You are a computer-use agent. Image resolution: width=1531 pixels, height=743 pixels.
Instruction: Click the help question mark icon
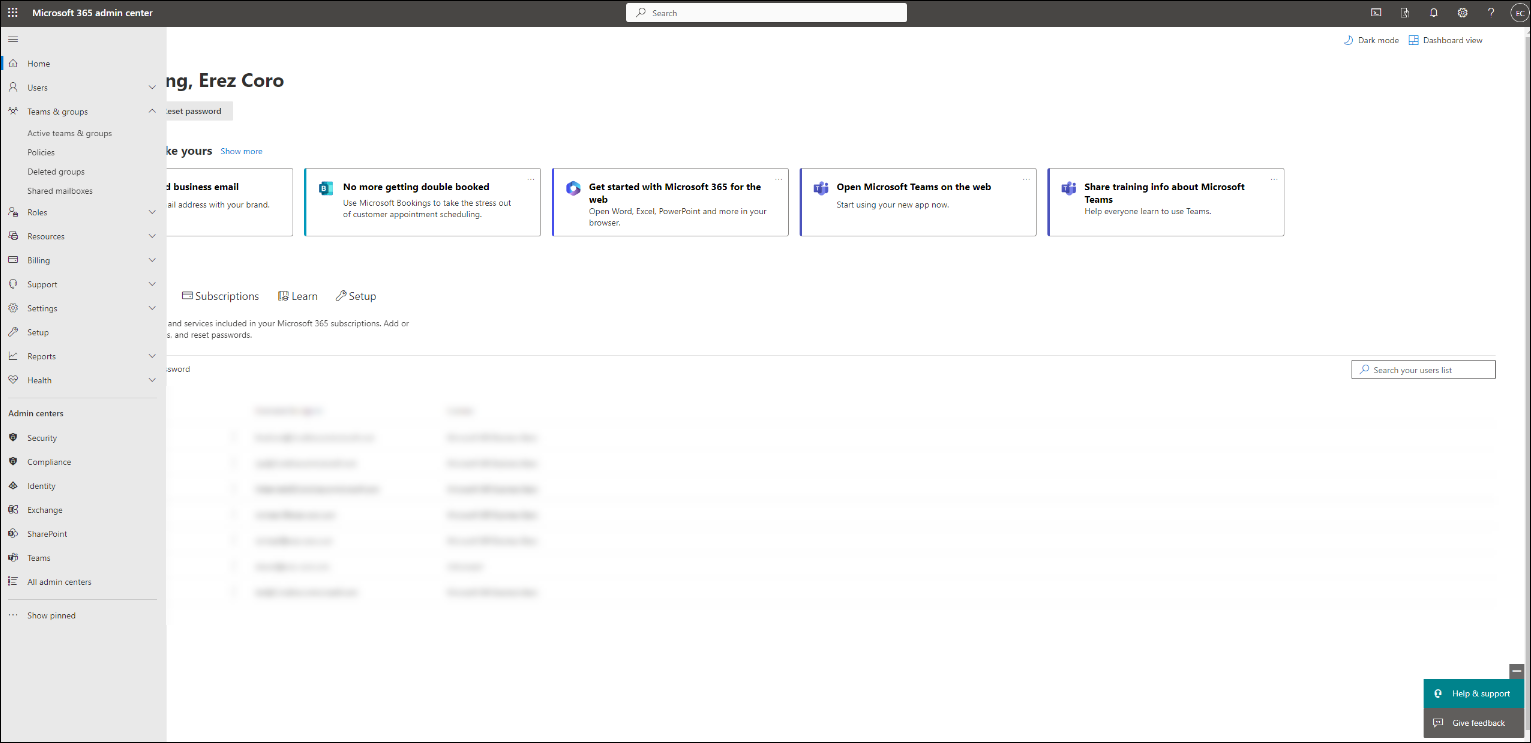pyautogui.click(x=1491, y=13)
